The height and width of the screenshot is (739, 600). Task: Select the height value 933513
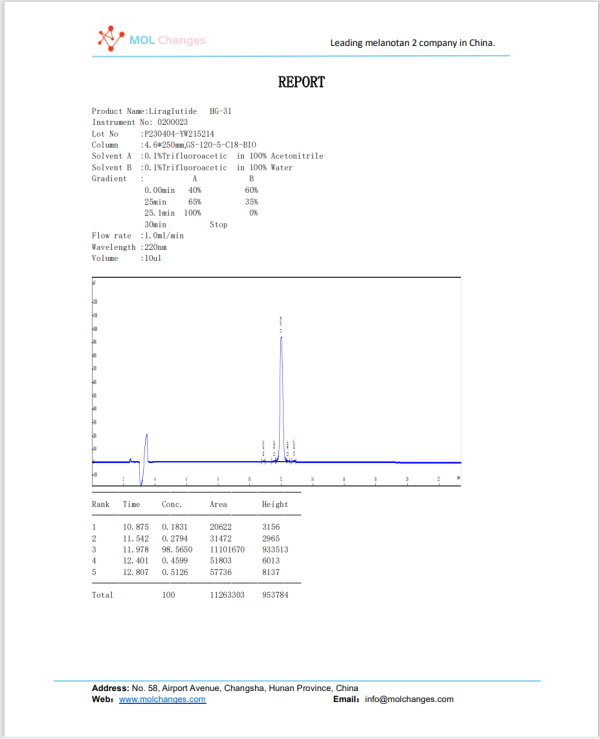(x=275, y=550)
